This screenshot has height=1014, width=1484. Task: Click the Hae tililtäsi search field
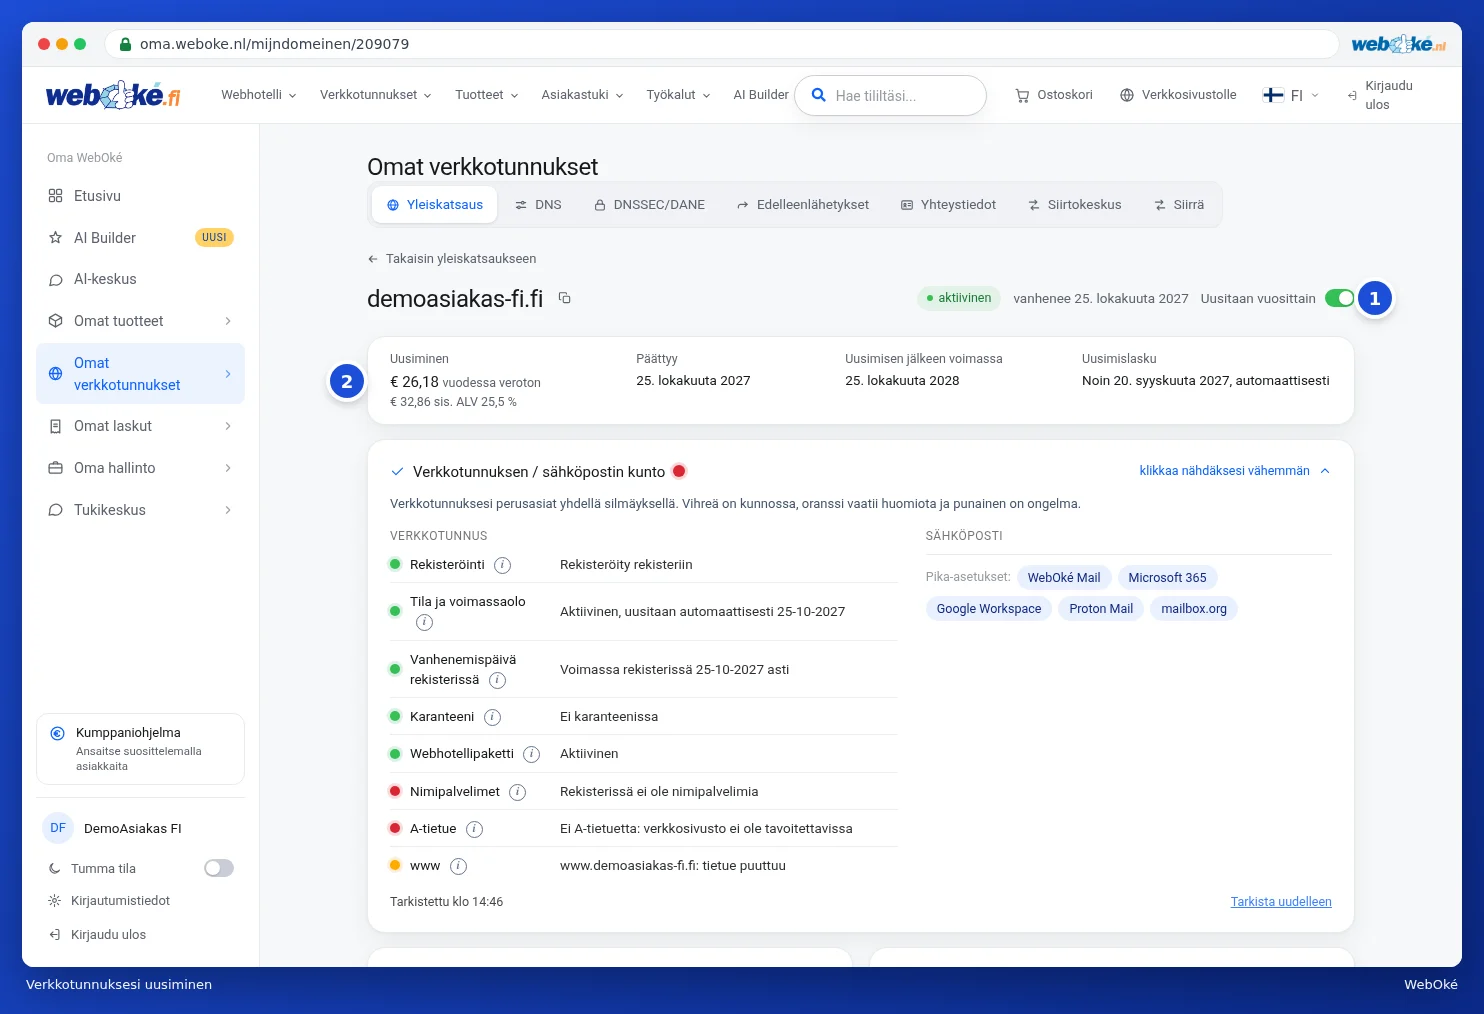click(x=890, y=95)
